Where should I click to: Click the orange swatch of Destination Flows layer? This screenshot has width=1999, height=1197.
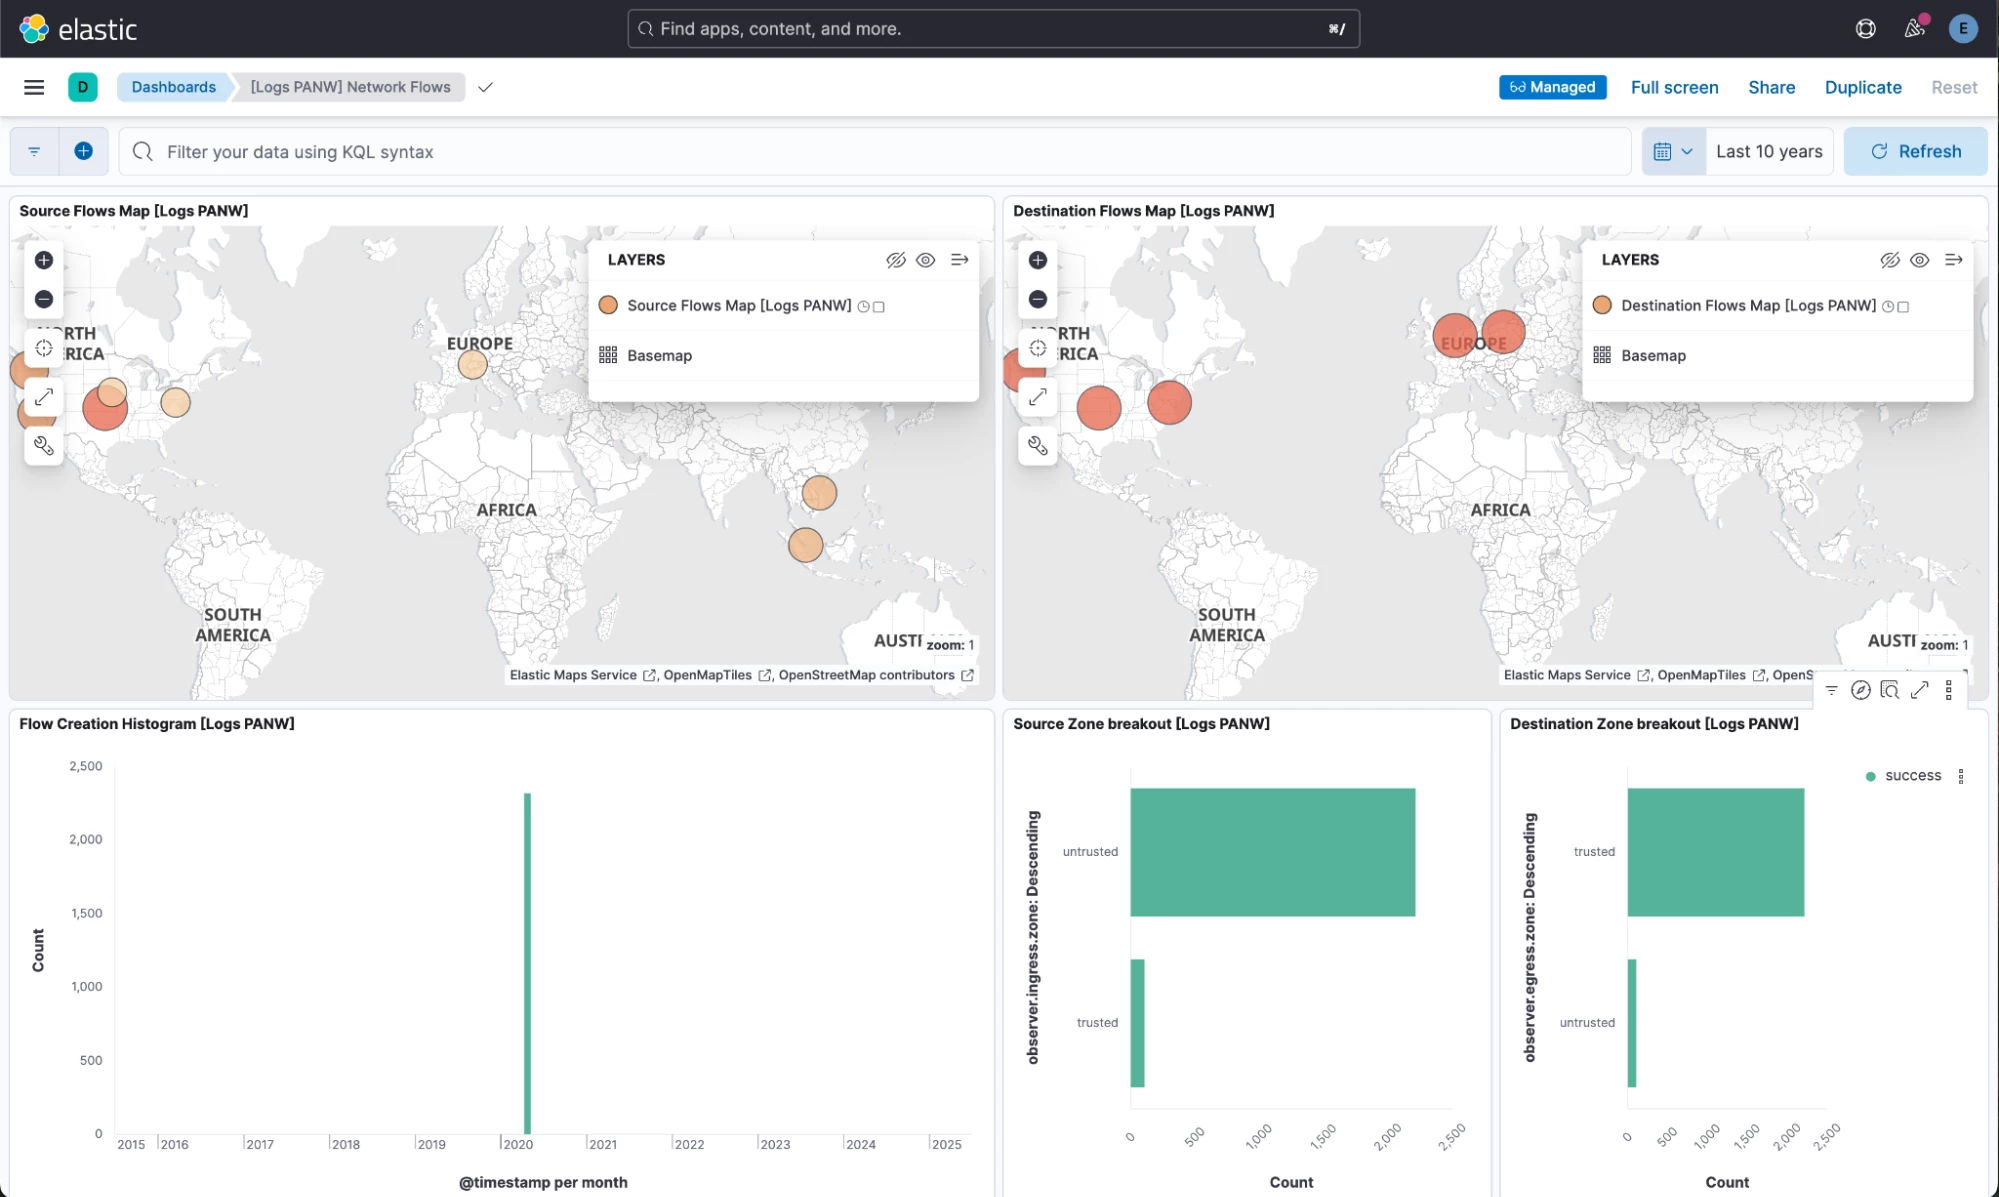pyautogui.click(x=1602, y=305)
